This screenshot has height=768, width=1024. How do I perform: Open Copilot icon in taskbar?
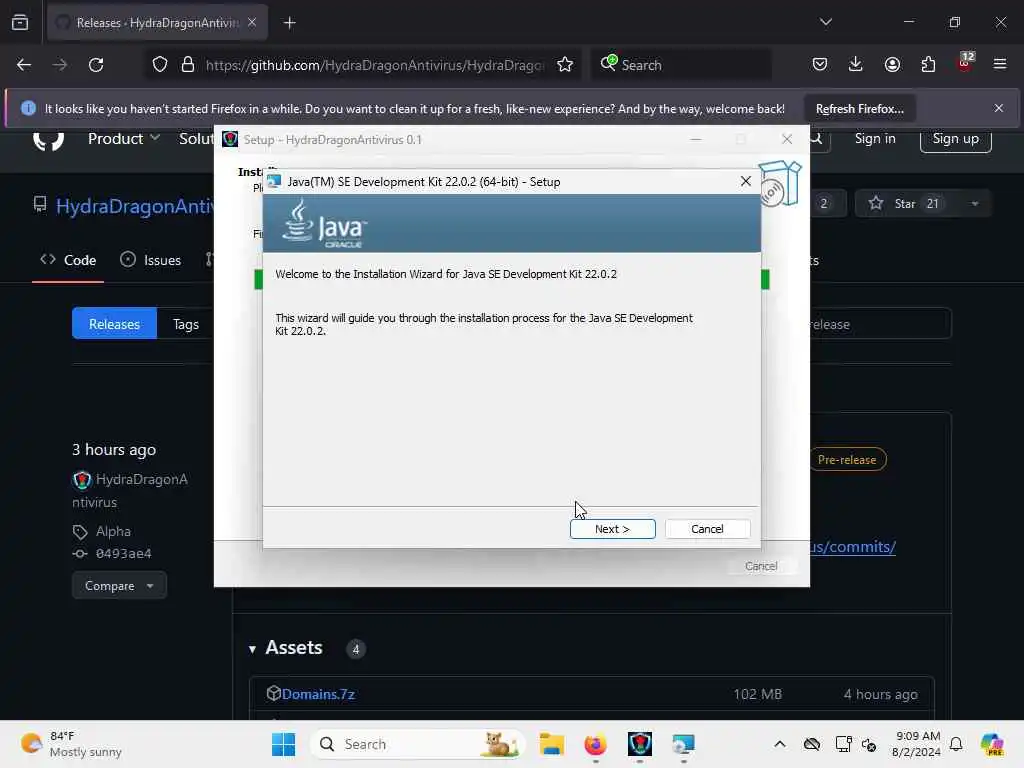point(992,744)
